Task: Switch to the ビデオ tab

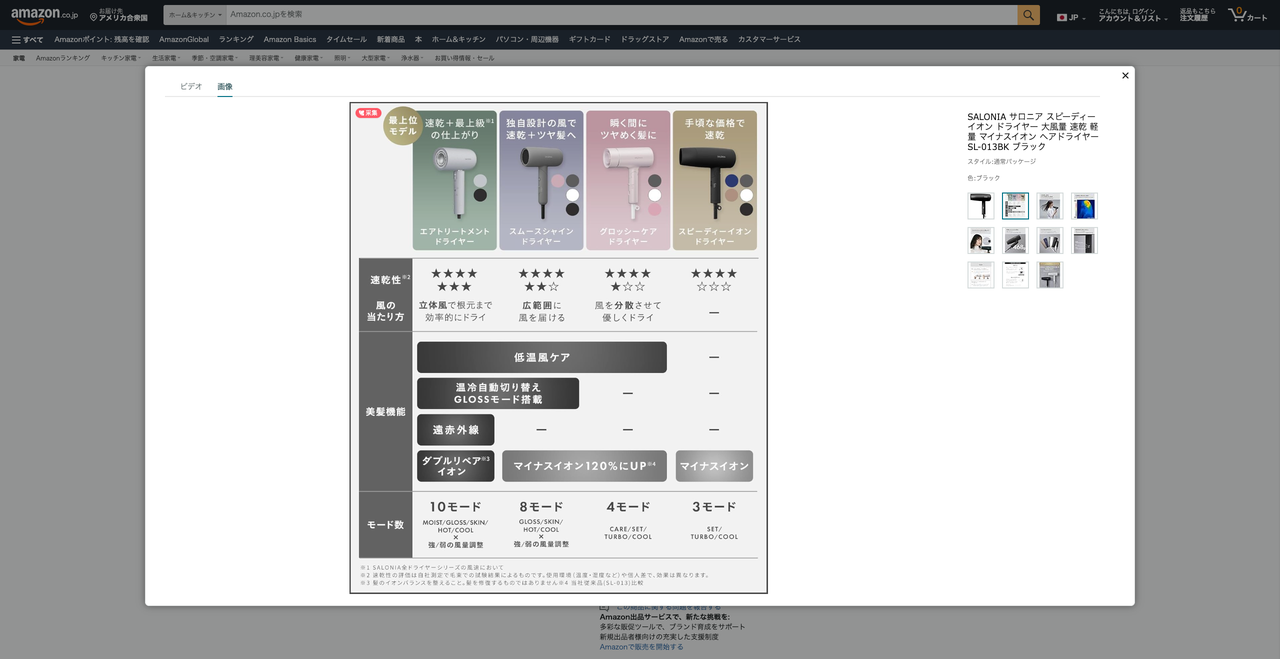Action: pyautogui.click(x=189, y=86)
